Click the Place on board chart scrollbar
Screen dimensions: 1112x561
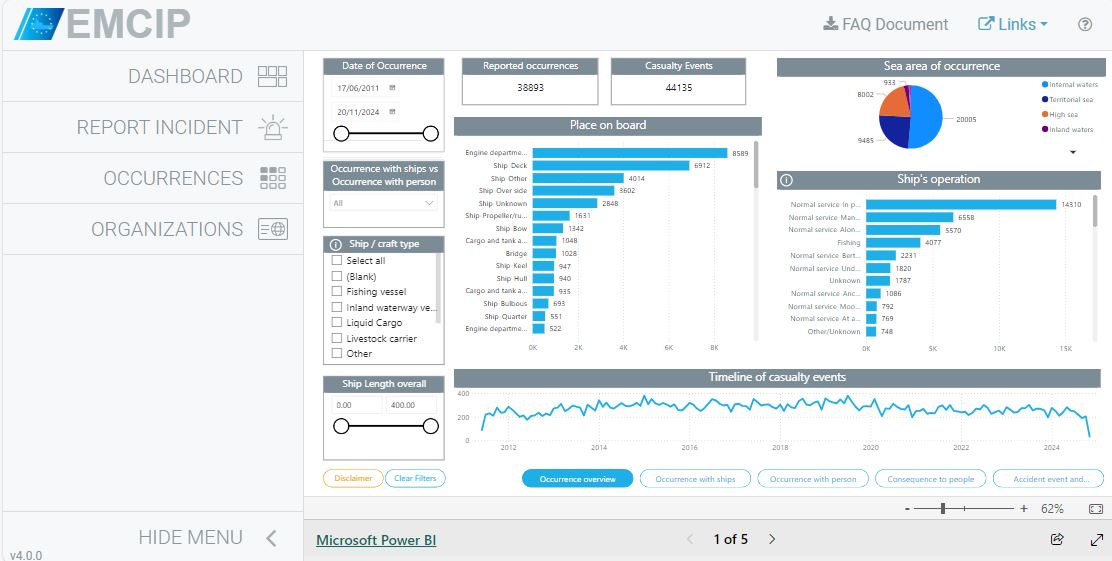coord(756,165)
